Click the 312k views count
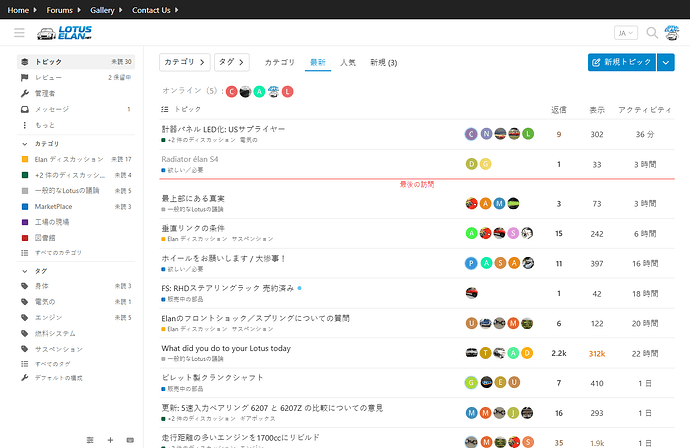 (x=597, y=353)
